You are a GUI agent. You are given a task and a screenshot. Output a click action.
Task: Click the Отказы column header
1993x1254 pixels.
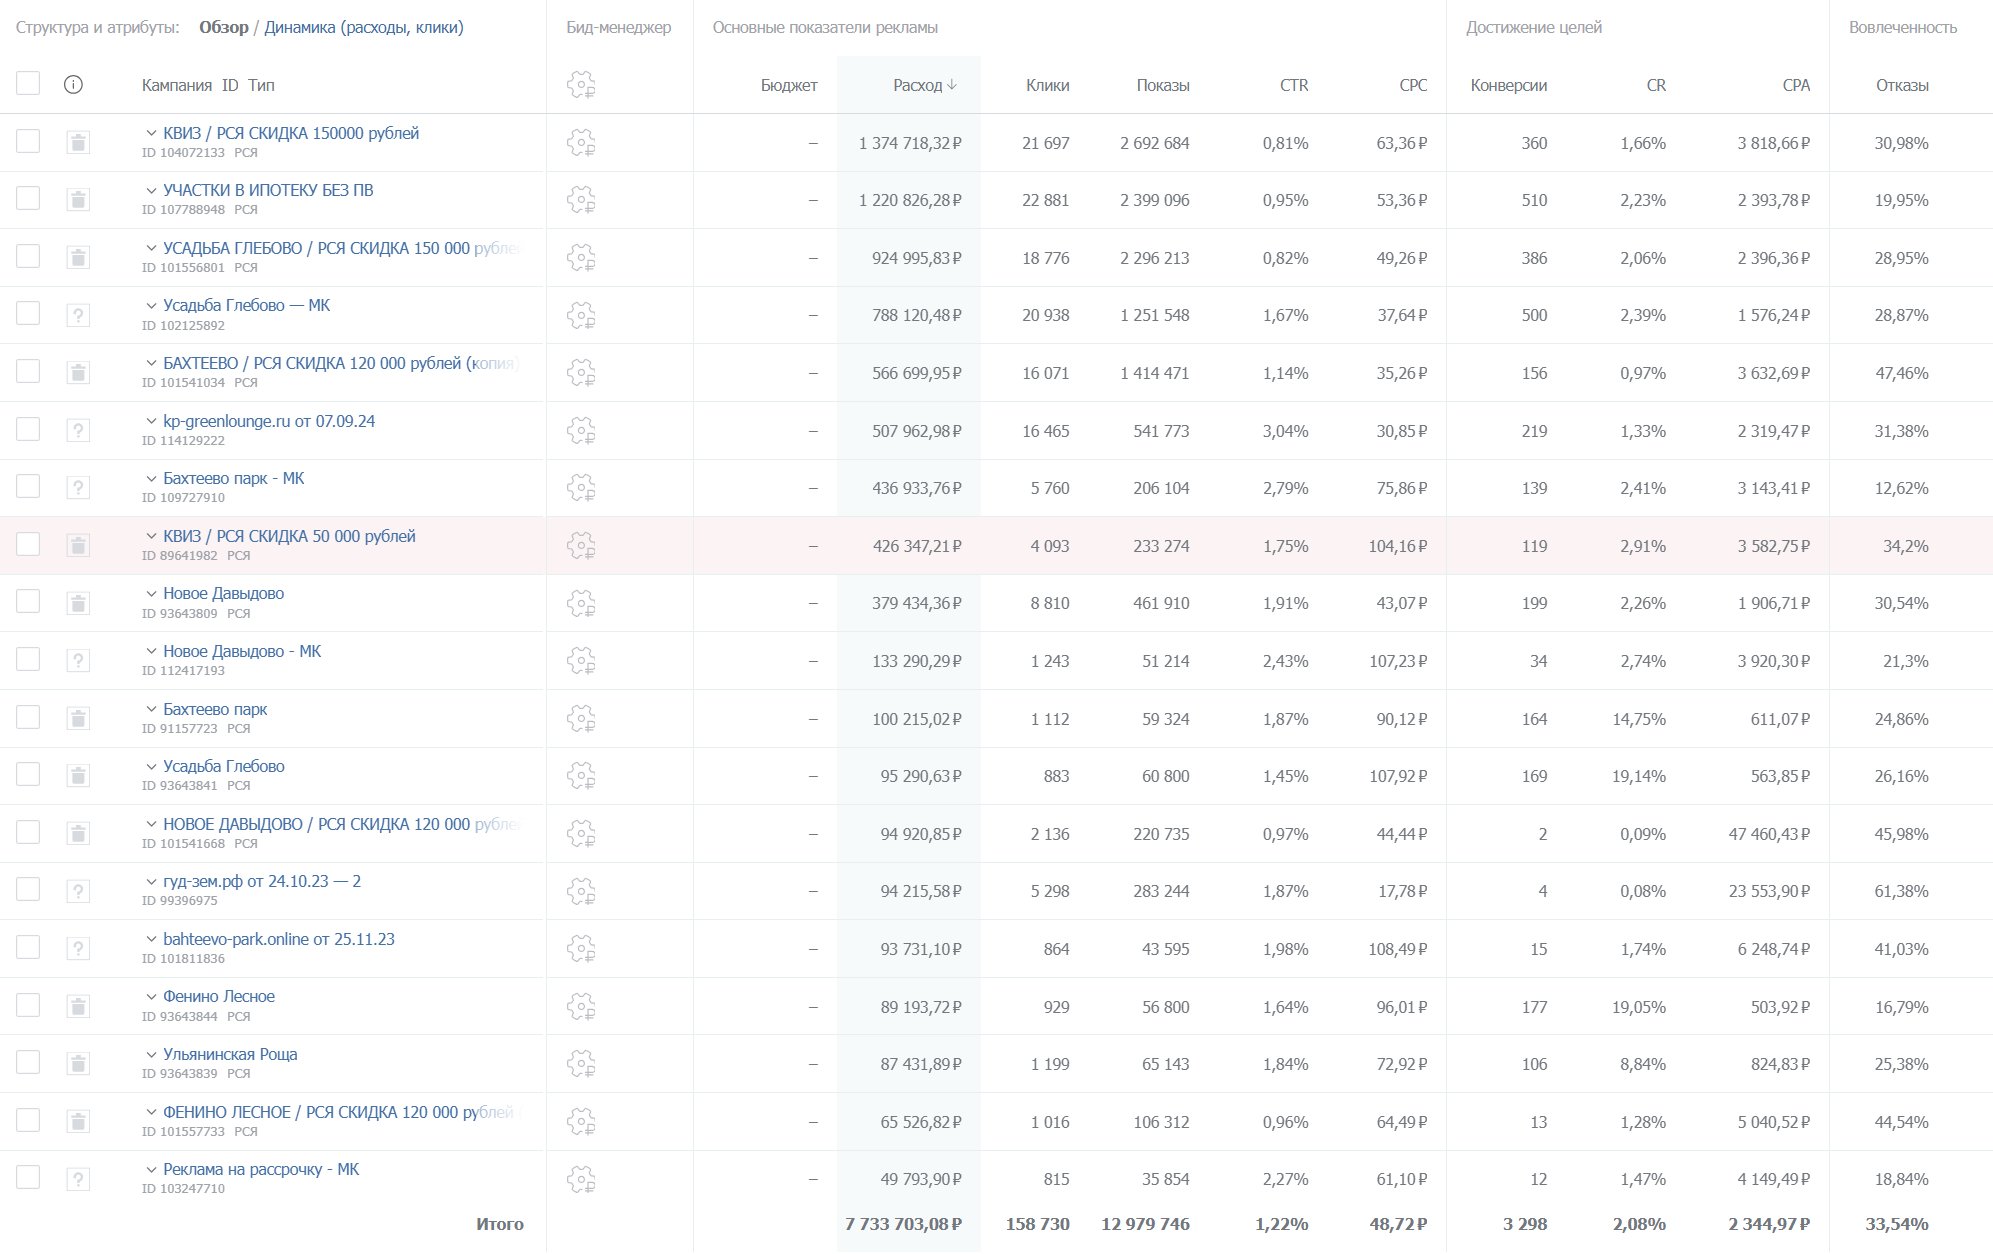[1902, 85]
